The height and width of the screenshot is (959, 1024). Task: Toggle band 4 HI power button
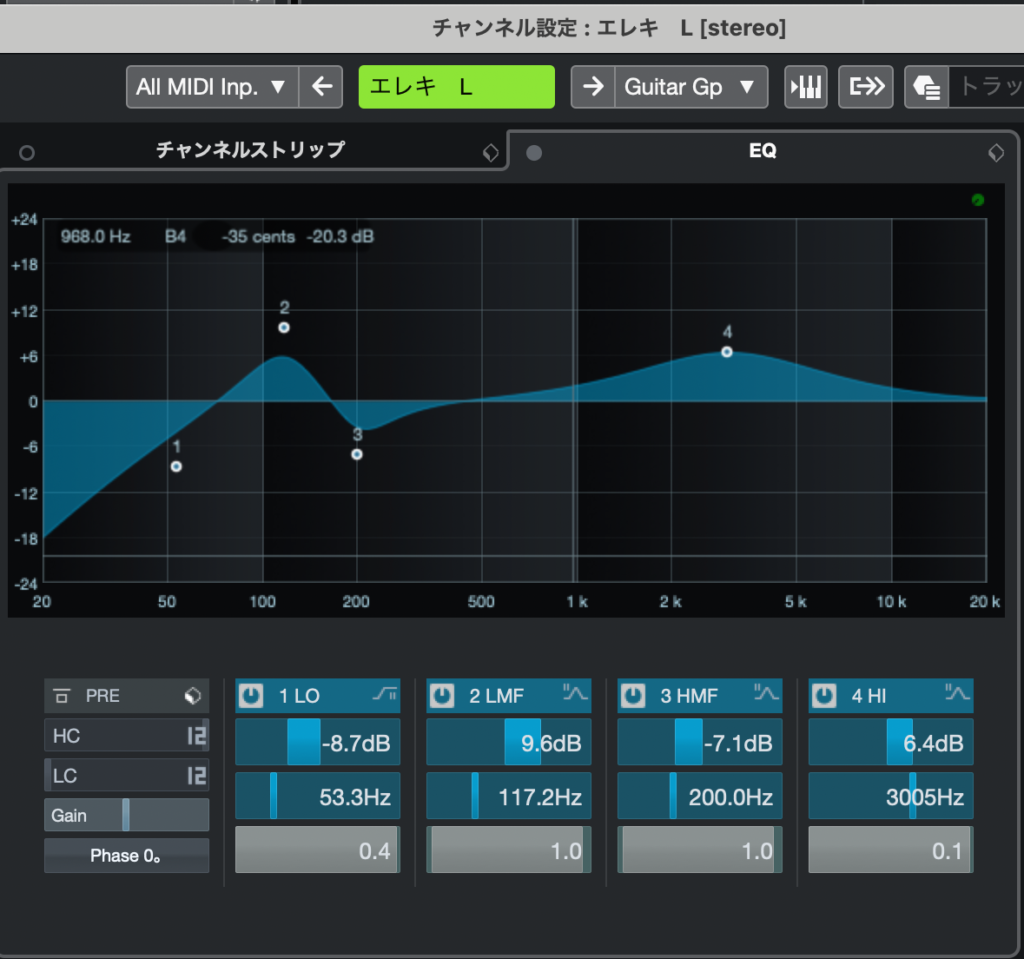[824, 696]
